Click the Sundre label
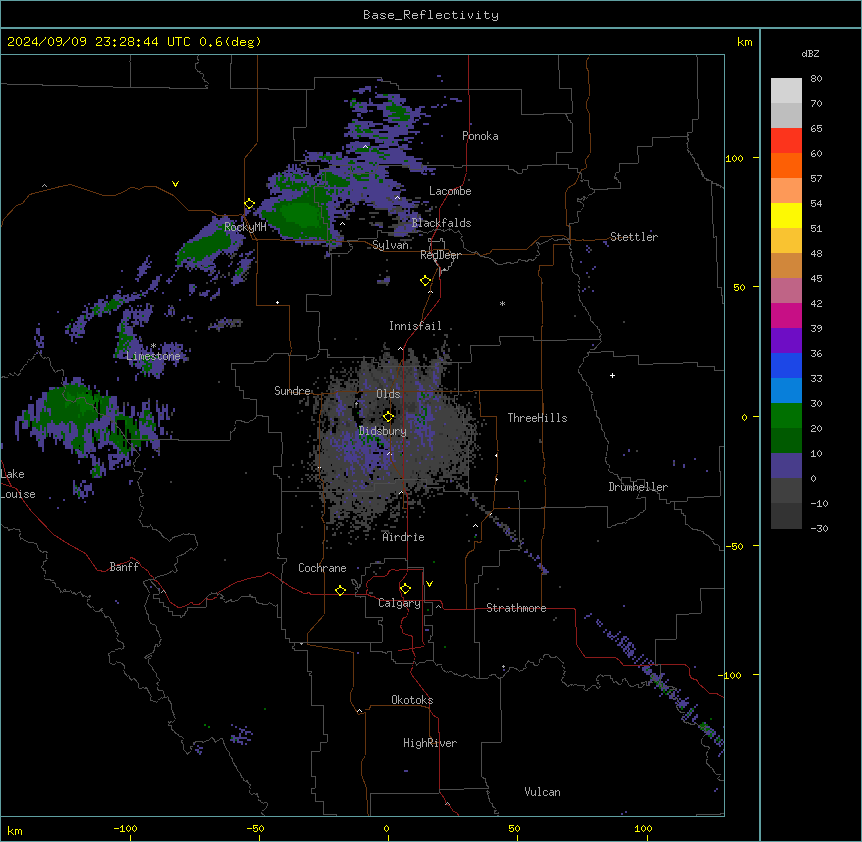The width and height of the screenshot is (862, 842). (x=292, y=391)
